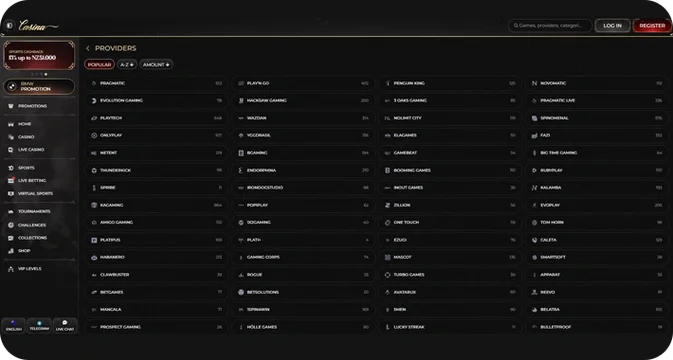Click the VIP Levels sidebar icon
This screenshot has height=360, width=673.
pyautogui.click(x=11, y=269)
